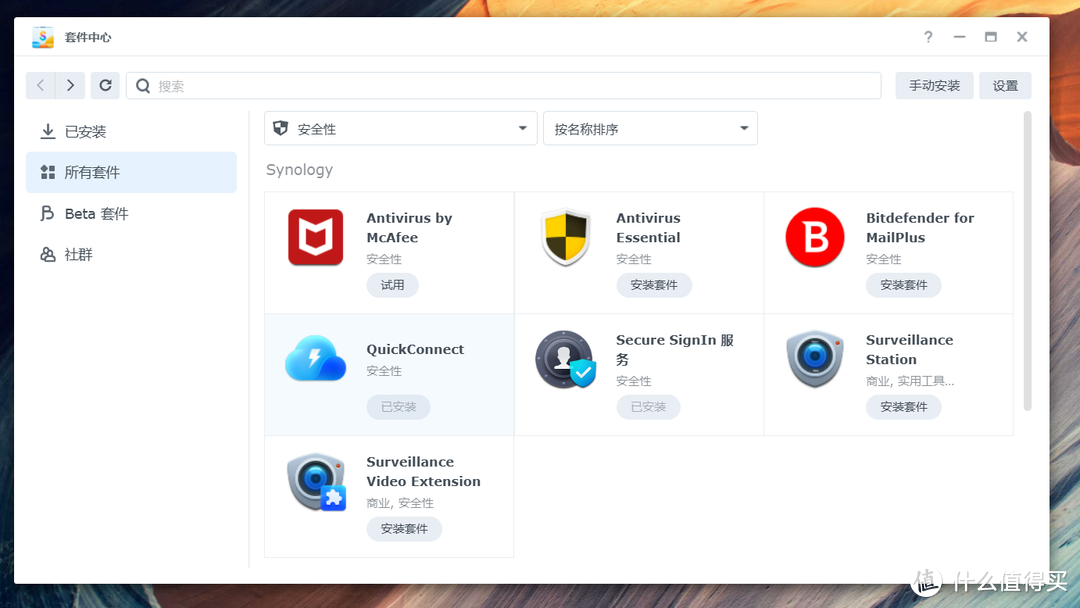Open the Secure SignIn service icon

pos(565,359)
